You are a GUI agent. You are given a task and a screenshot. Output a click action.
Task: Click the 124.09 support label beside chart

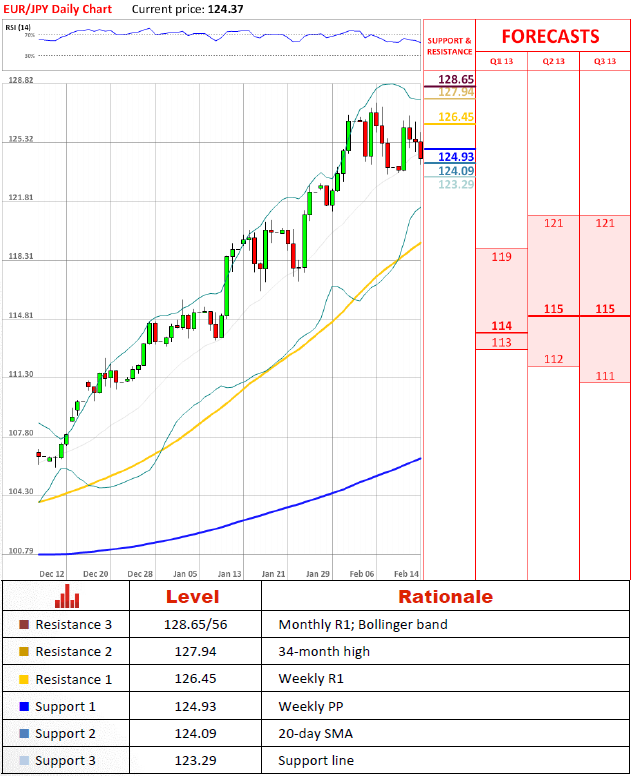point(456,171)
